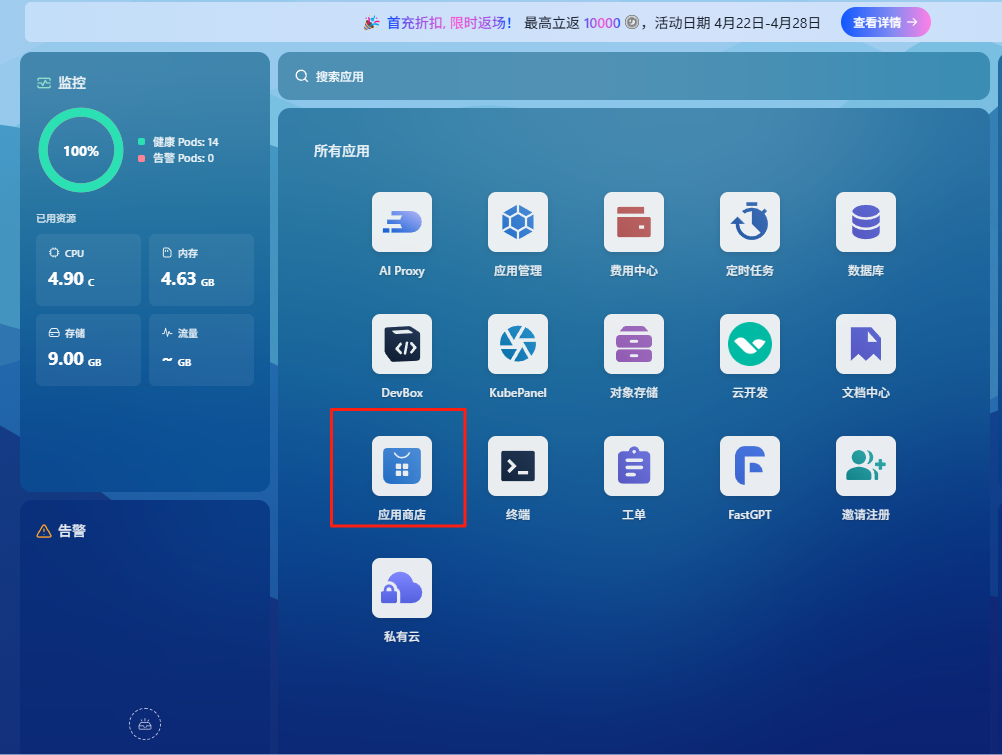Screen dimensions: 1002x755
Task: Click the 监控 monitor panel icon
Action: coord(43,82)
